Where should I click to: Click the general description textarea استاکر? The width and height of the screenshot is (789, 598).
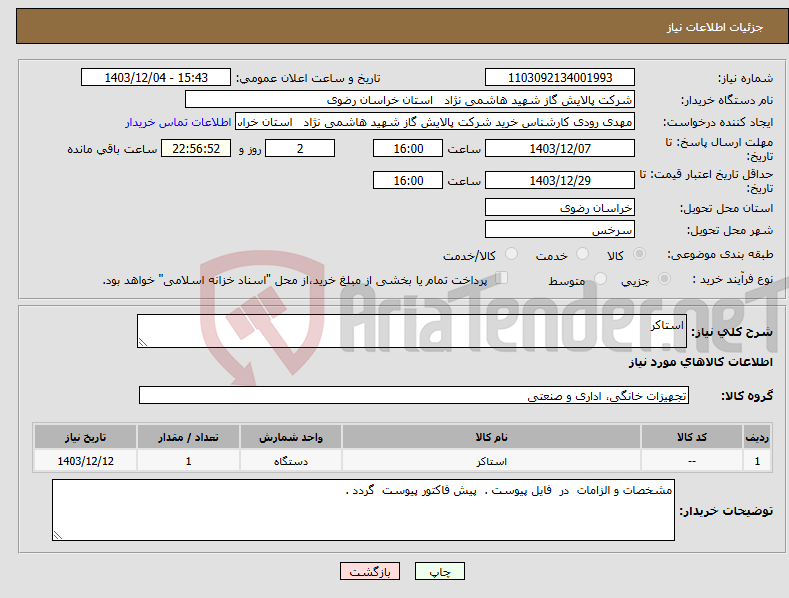coord(412,331)
